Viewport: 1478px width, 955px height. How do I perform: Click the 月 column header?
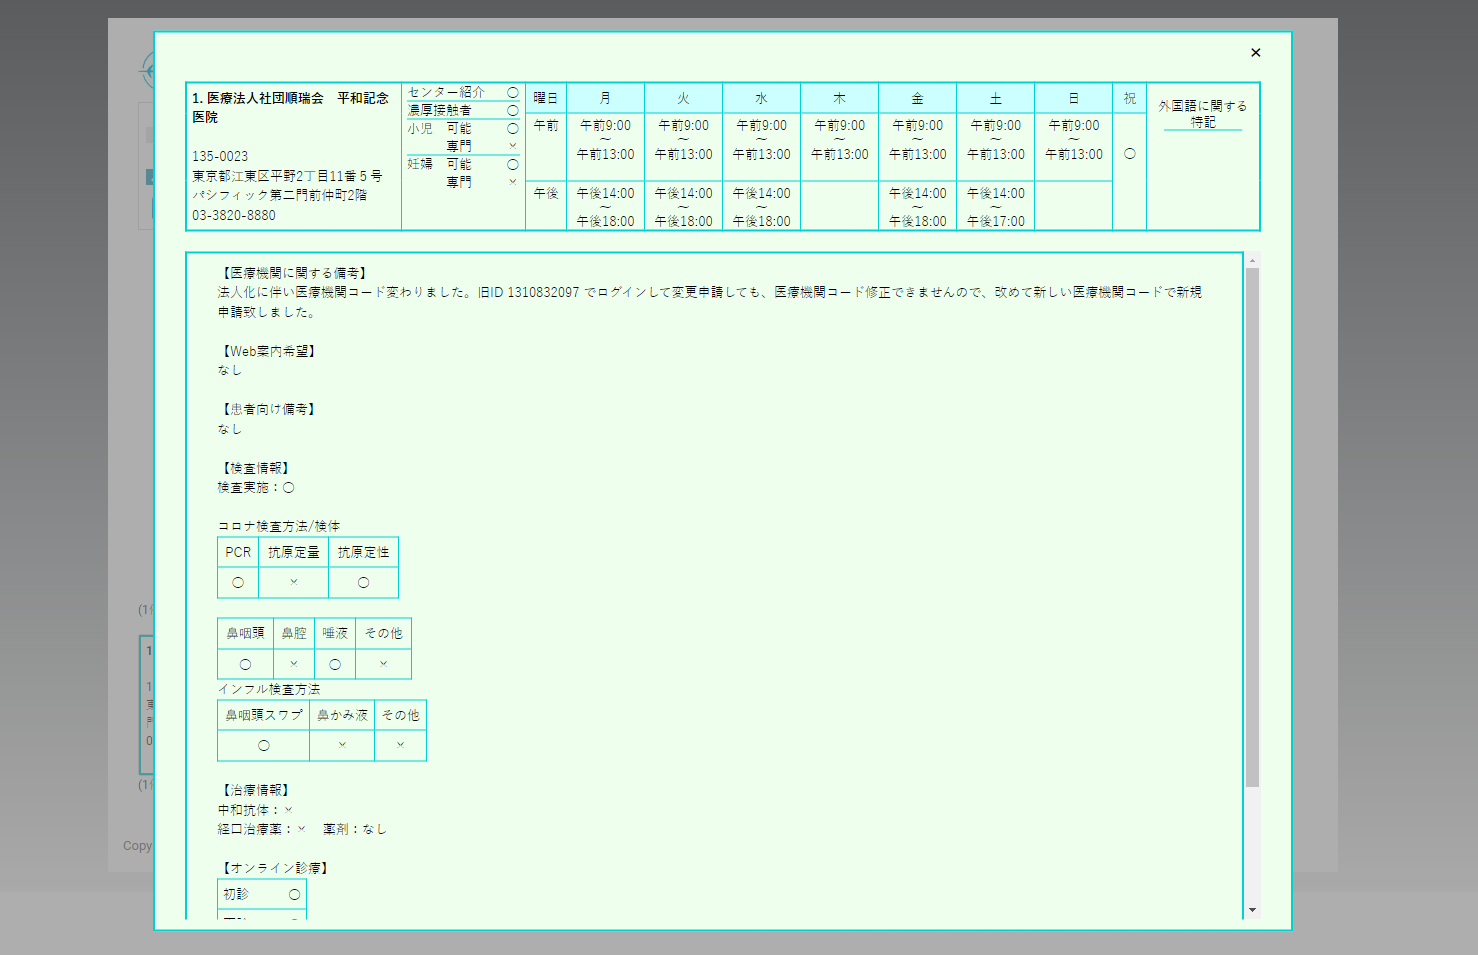(605, 98)
